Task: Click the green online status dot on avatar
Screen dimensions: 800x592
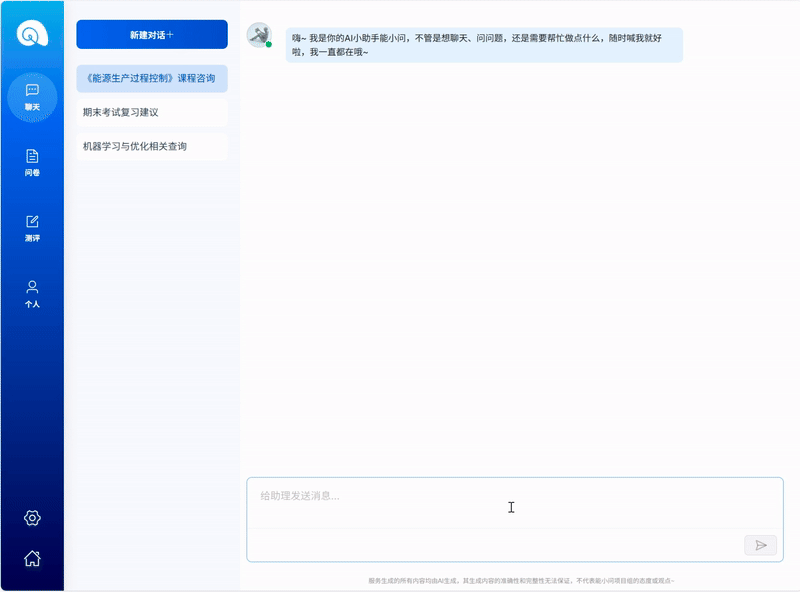Action: click(x=268, y=44)
